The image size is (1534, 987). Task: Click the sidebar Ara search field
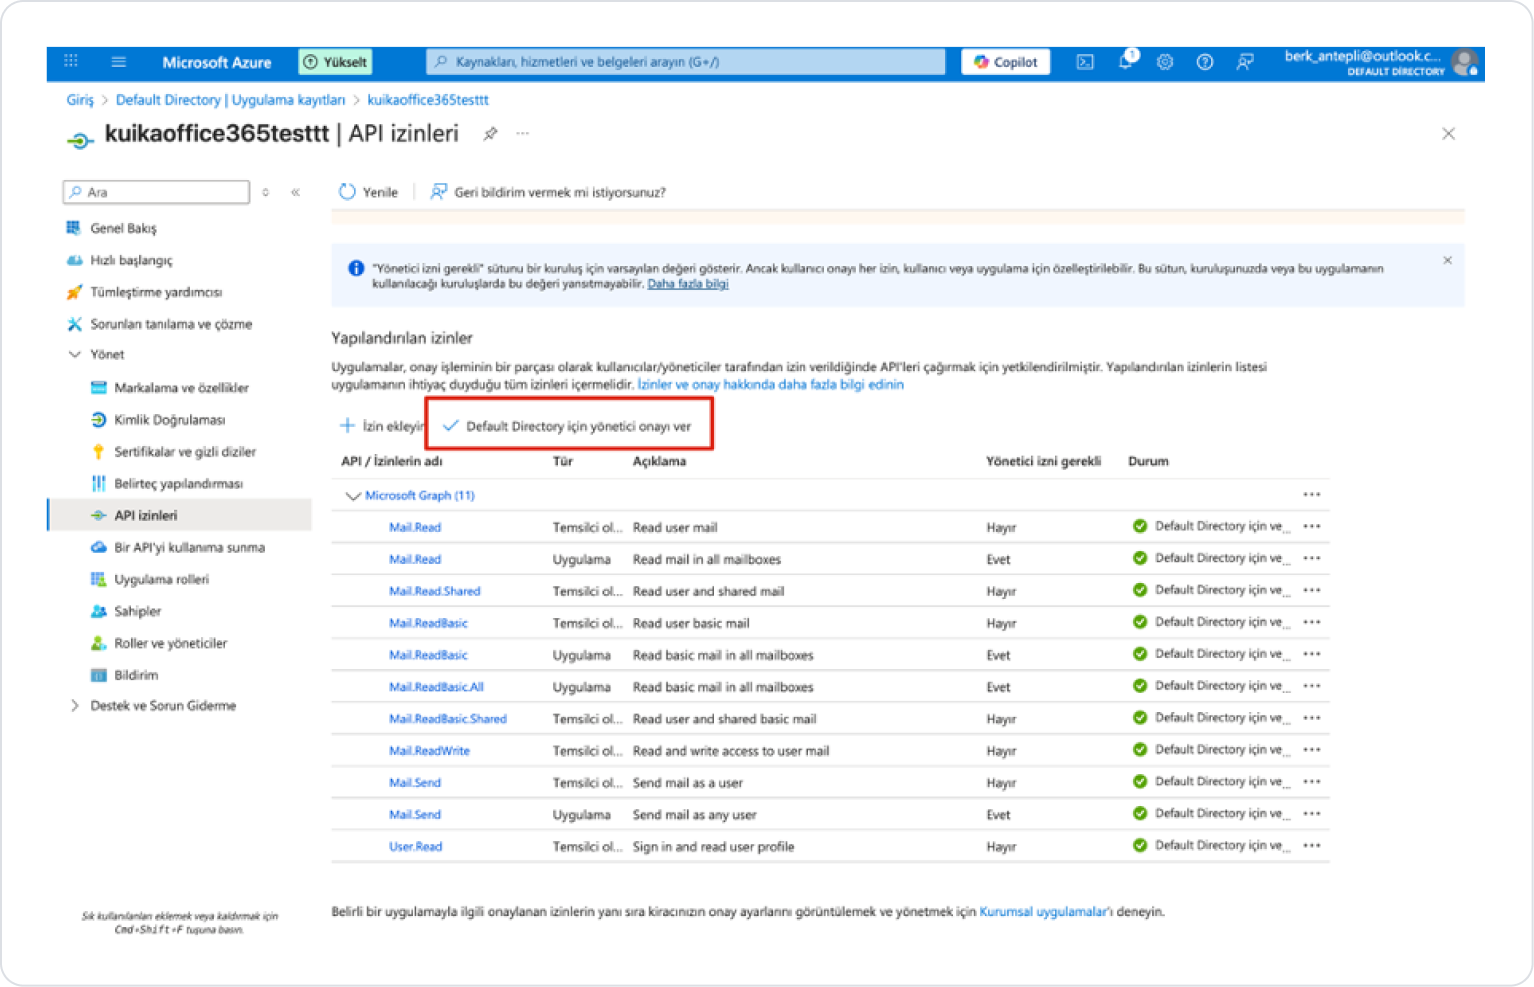click(156, 192)
